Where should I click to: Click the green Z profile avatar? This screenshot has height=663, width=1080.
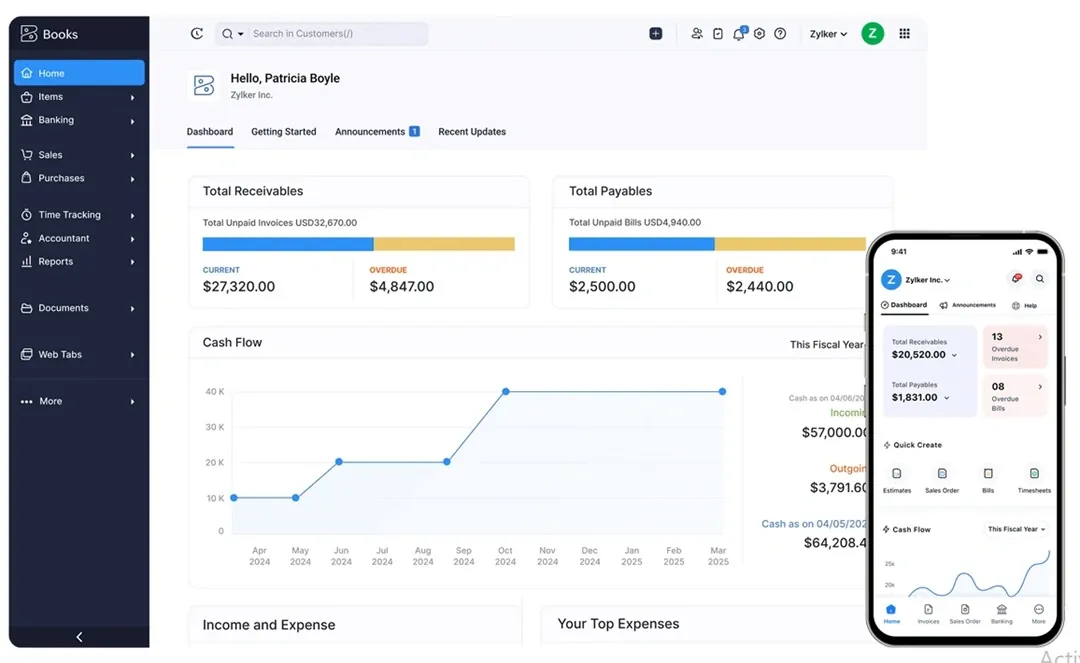873,33
